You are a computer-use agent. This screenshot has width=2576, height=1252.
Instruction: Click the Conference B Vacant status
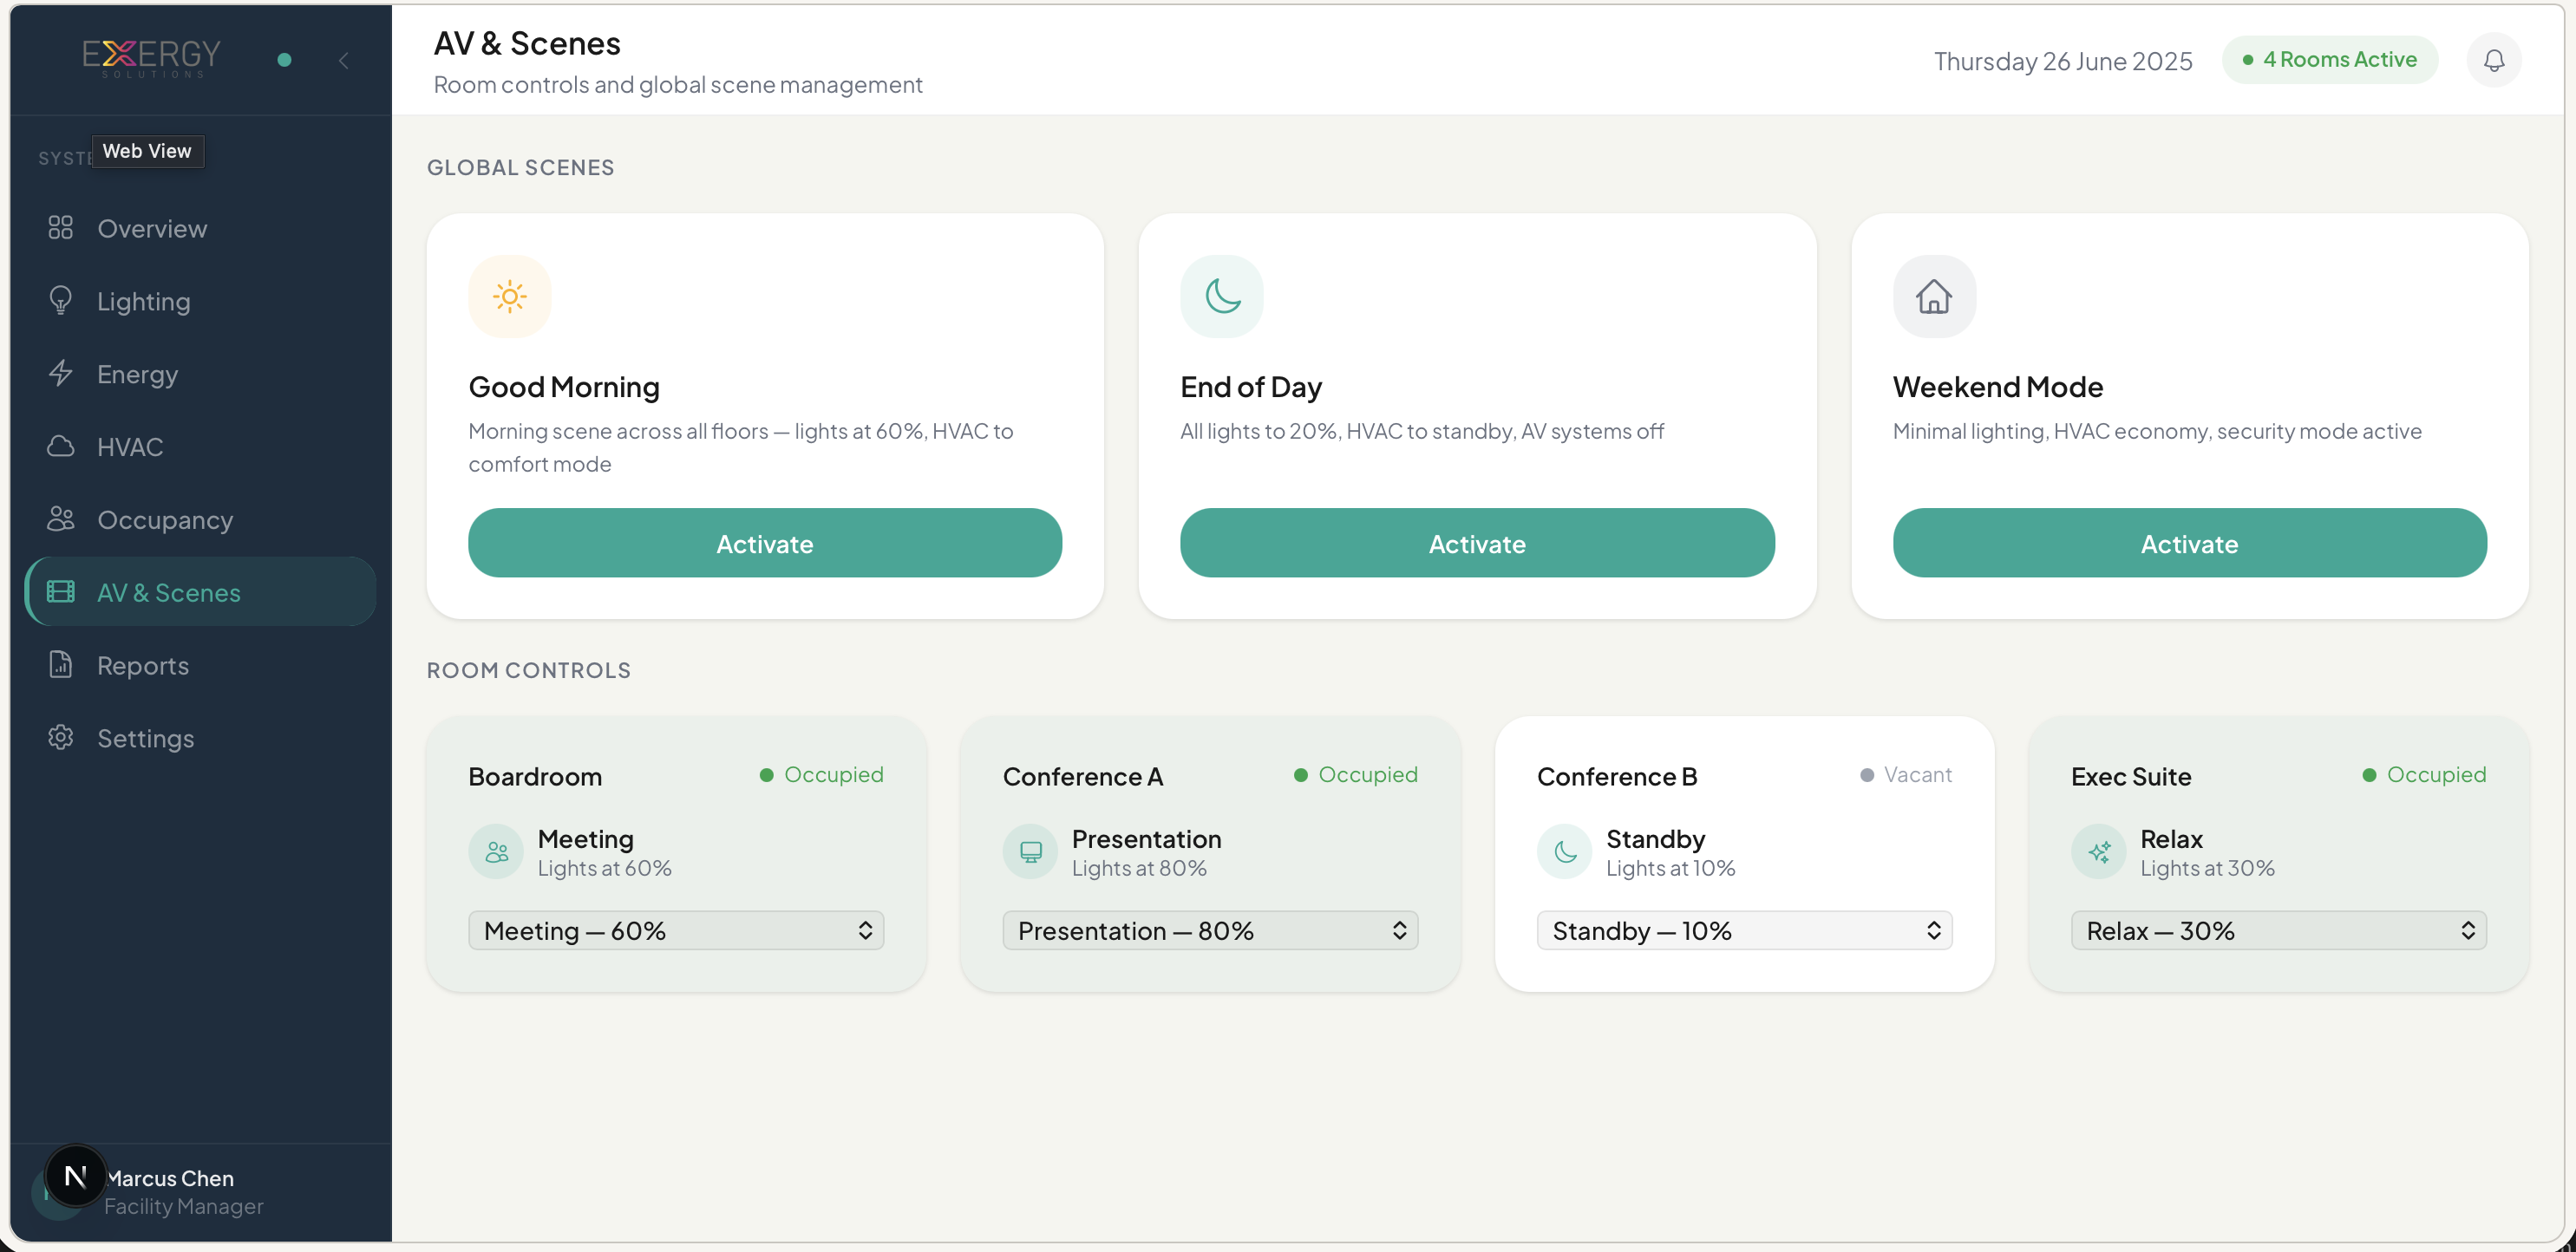(1906, 774)
